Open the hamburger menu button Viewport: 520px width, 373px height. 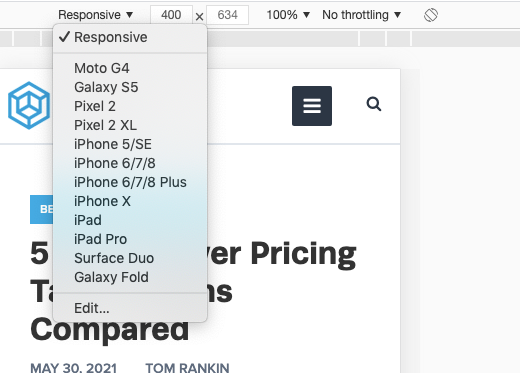(312, 106)
